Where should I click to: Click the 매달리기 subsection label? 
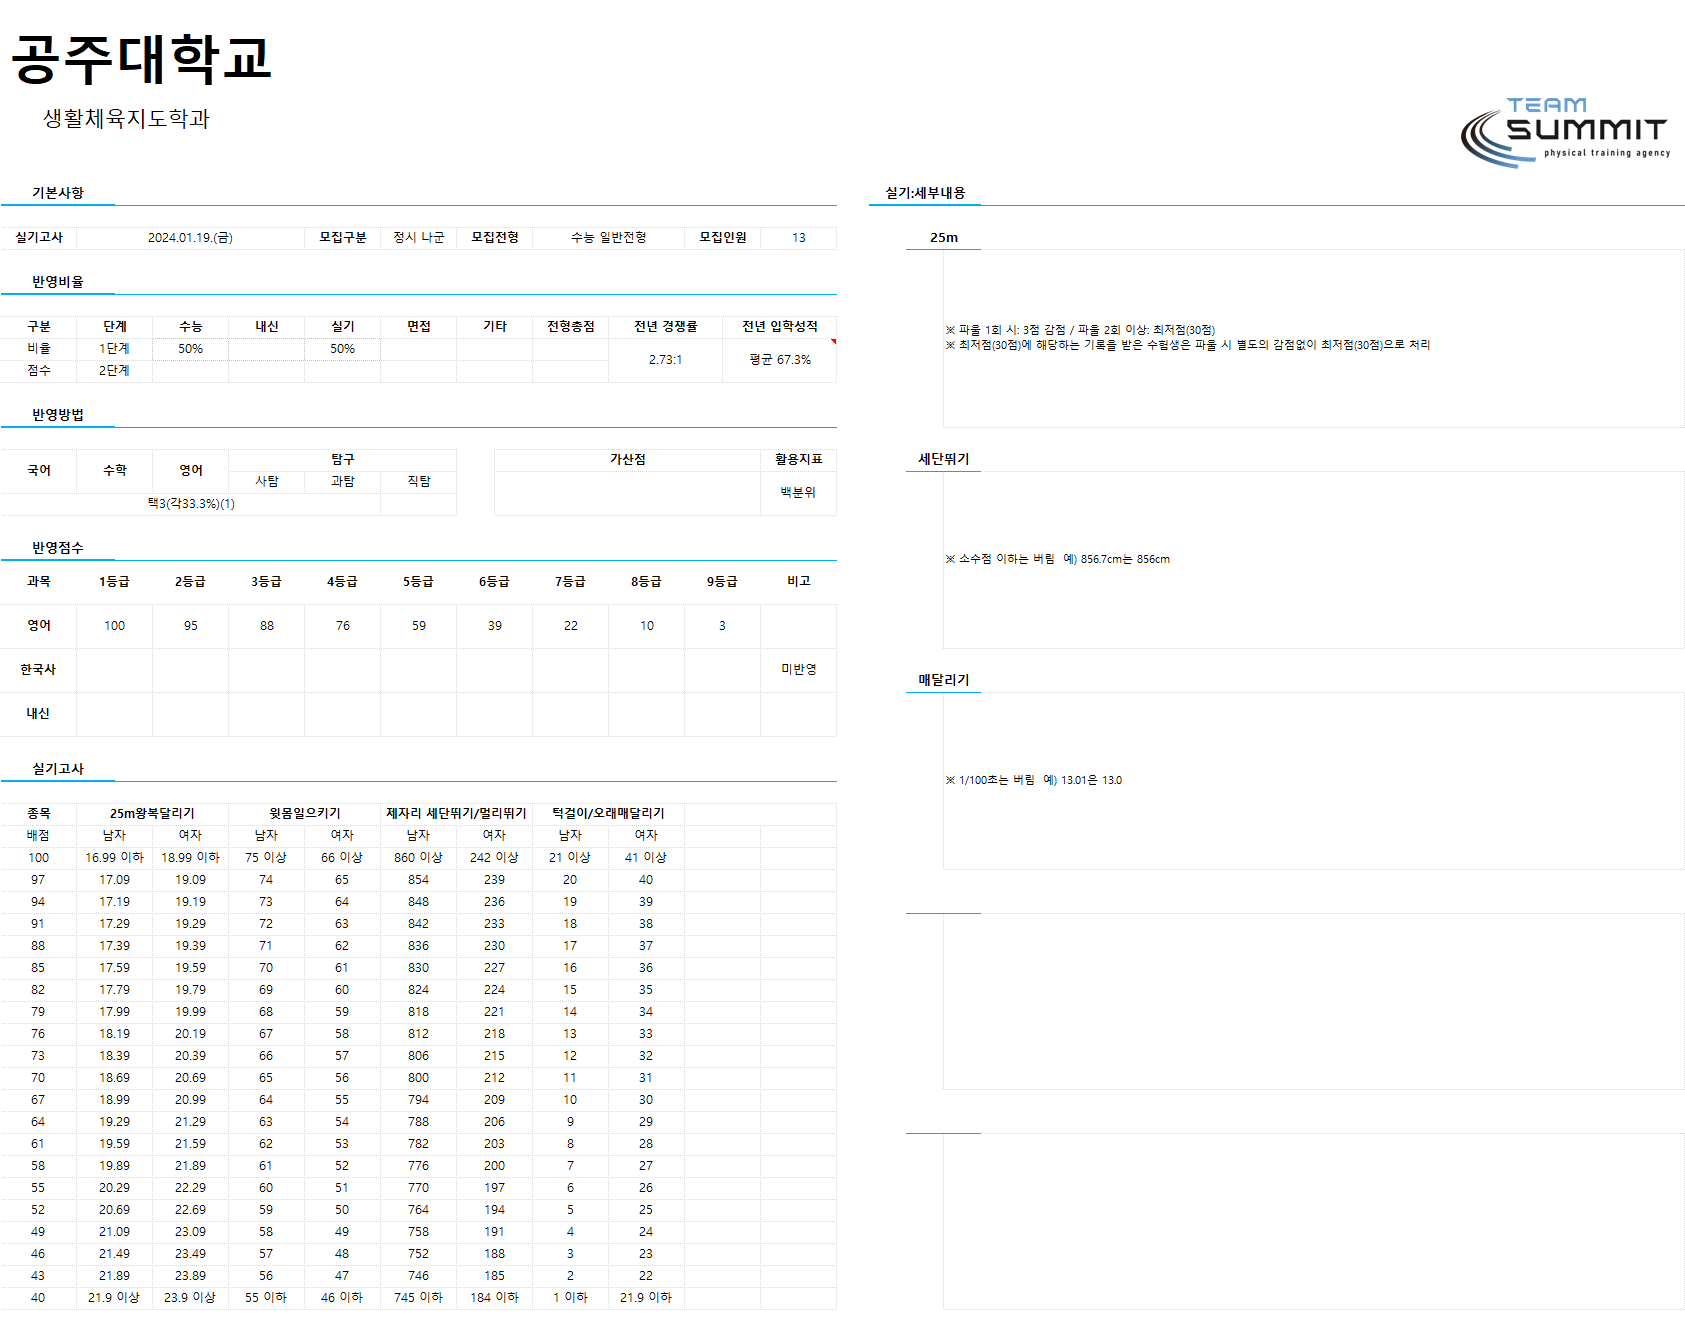tap(943, 680)
